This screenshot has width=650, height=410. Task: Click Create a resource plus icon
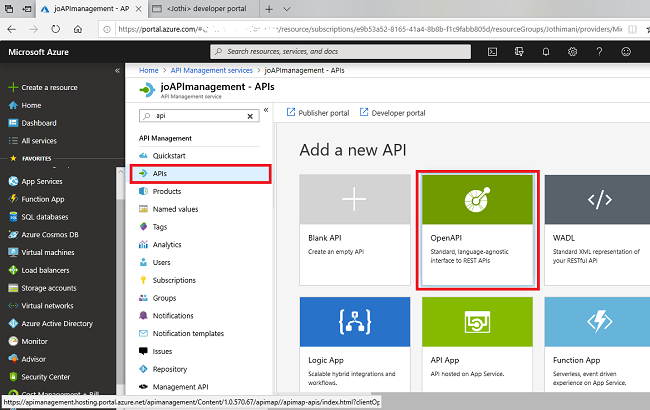13,87
